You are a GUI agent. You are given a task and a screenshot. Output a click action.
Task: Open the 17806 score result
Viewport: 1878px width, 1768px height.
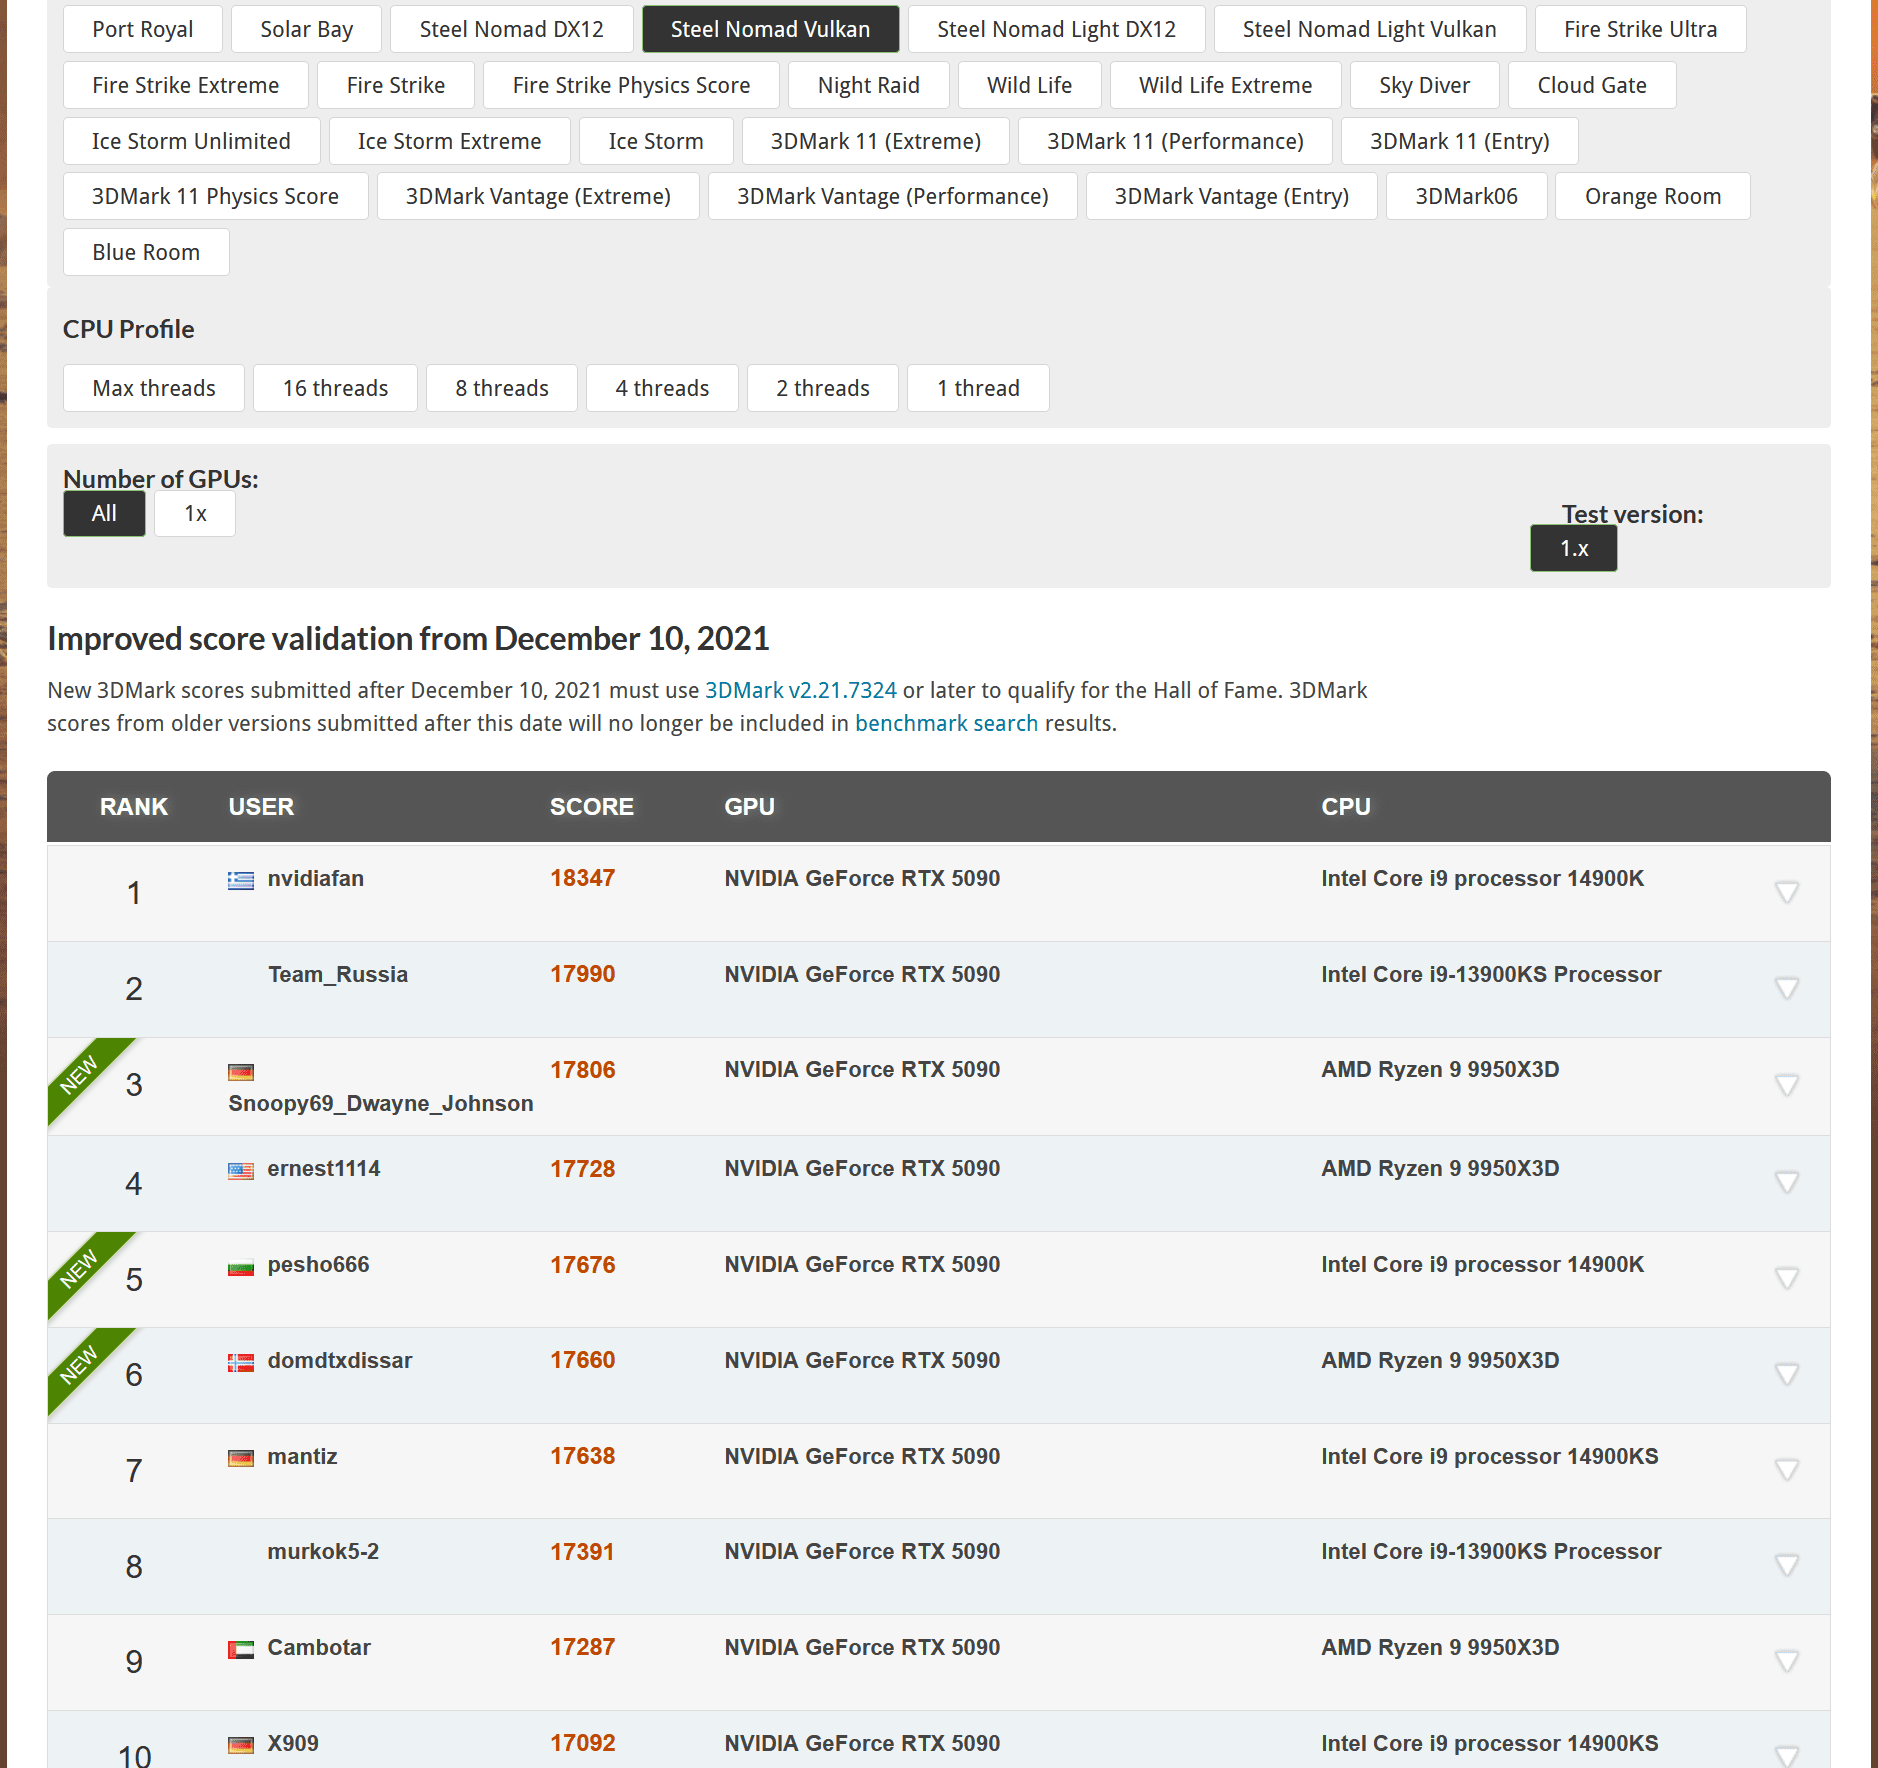(x=583, y=1070)
